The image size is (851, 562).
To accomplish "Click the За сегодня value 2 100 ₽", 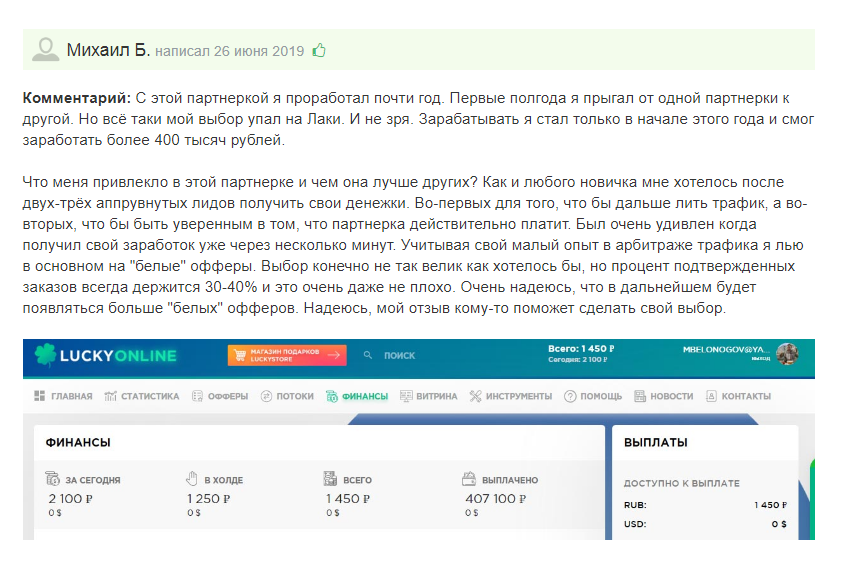I will [71, 499].
